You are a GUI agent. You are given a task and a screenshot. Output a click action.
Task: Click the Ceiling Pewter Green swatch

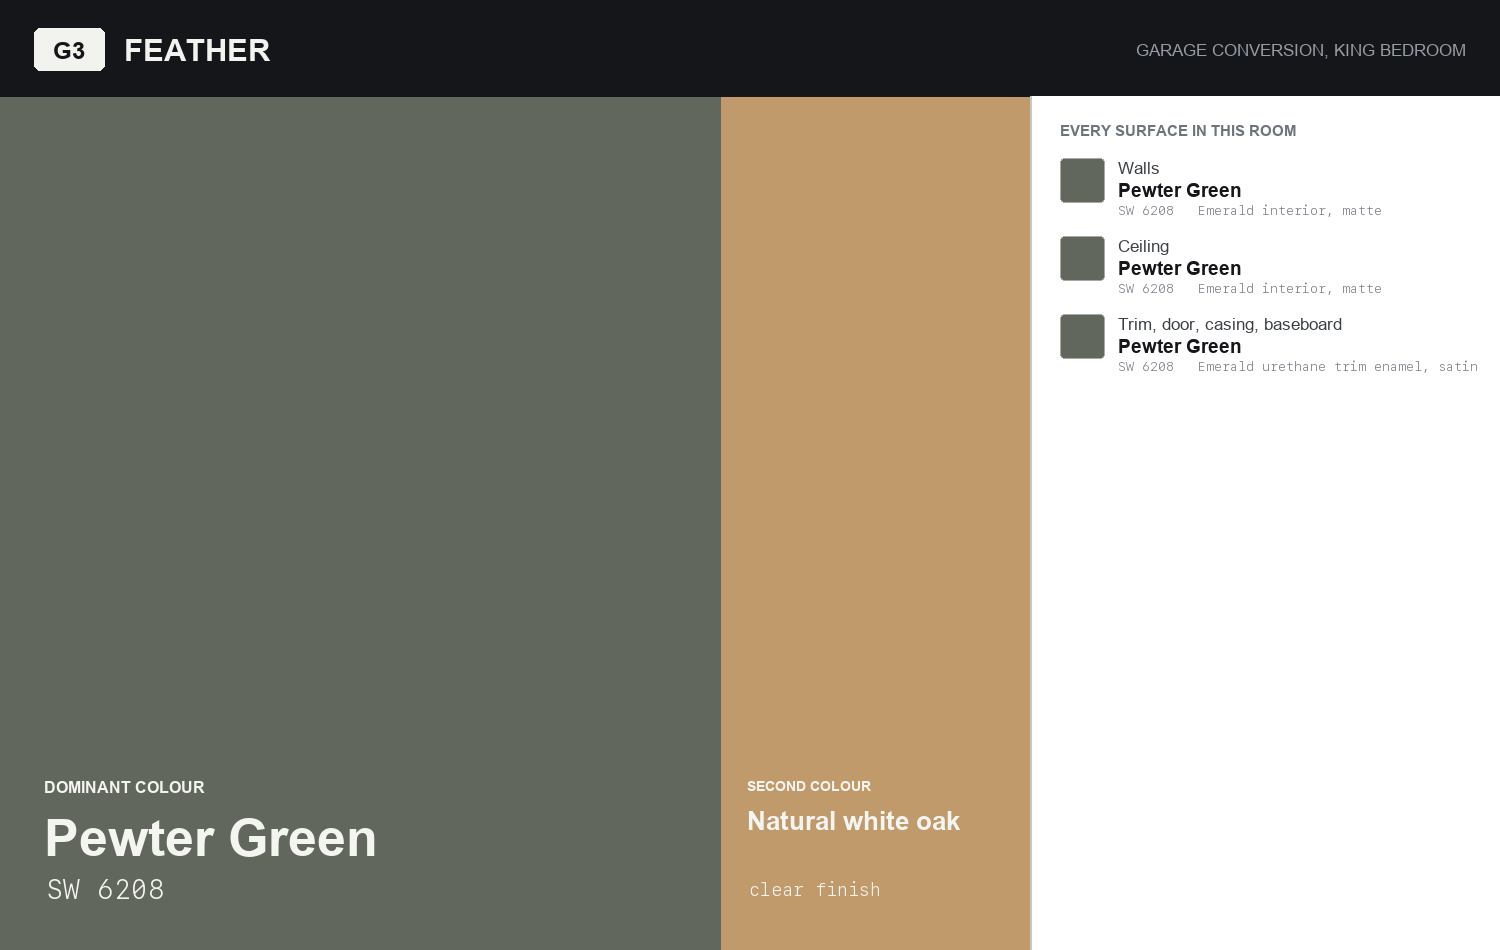pyautogui.click(x=1082, y=259)
